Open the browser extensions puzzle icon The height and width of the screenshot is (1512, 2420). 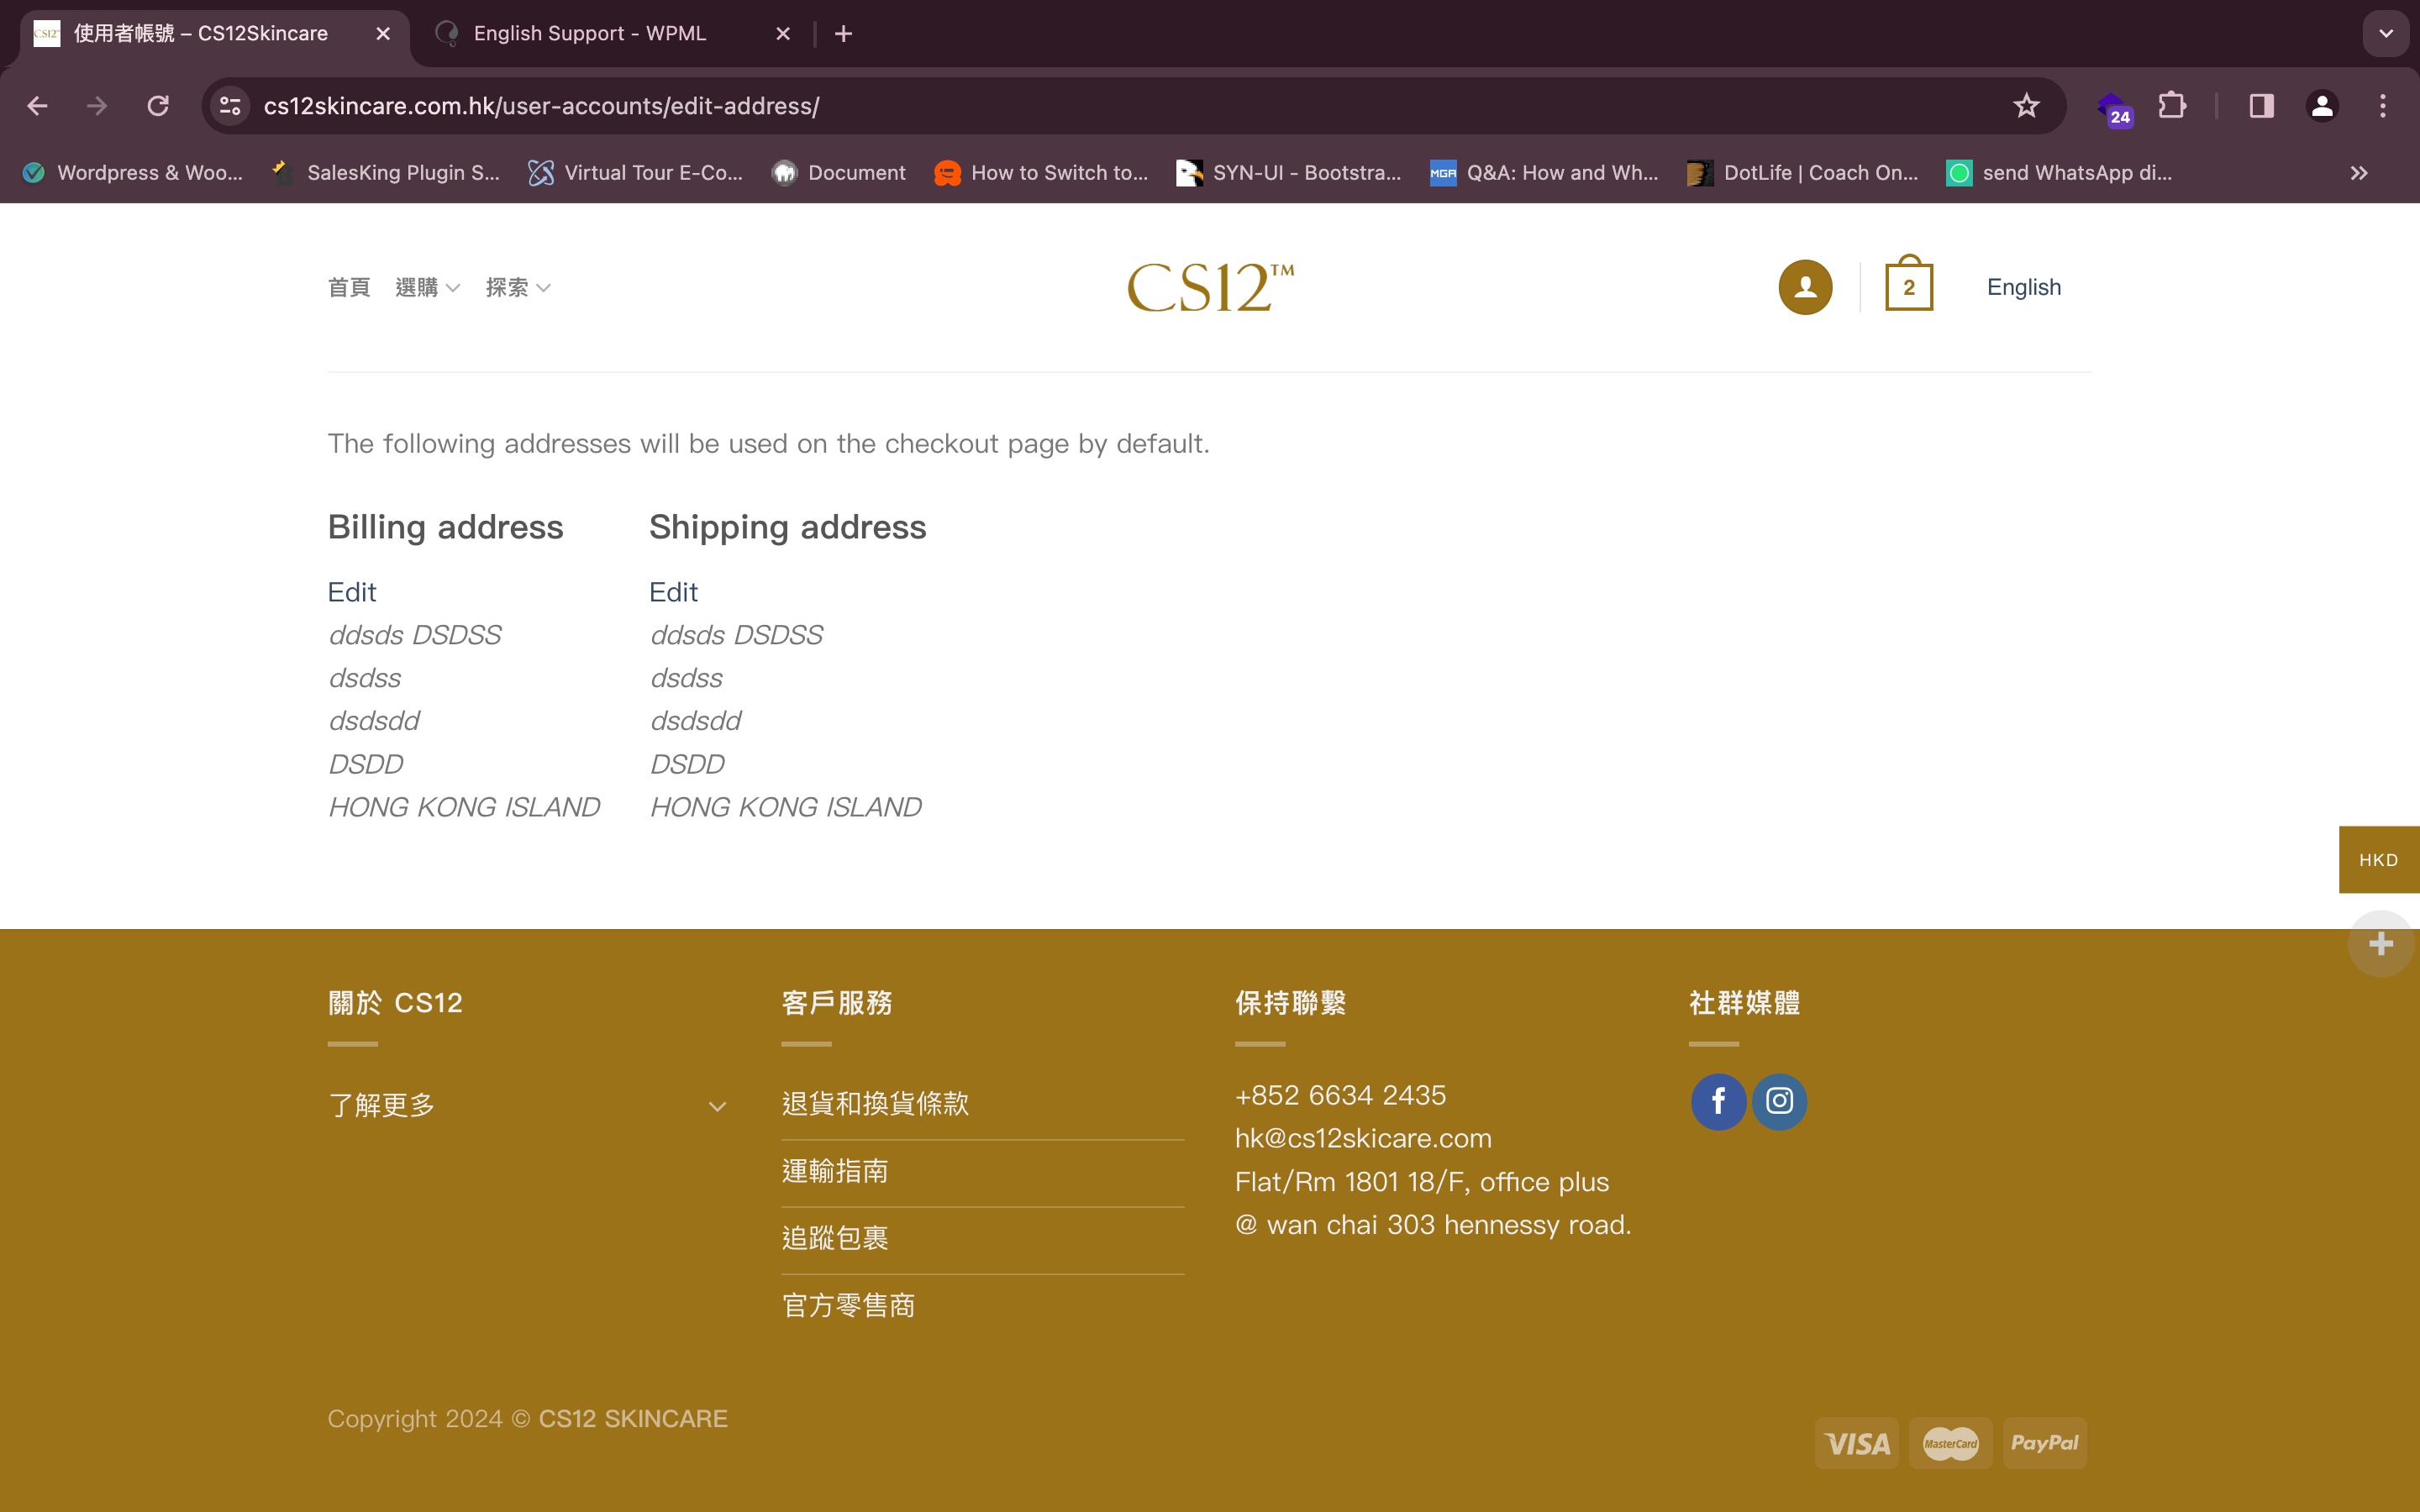pos(2172,106)
